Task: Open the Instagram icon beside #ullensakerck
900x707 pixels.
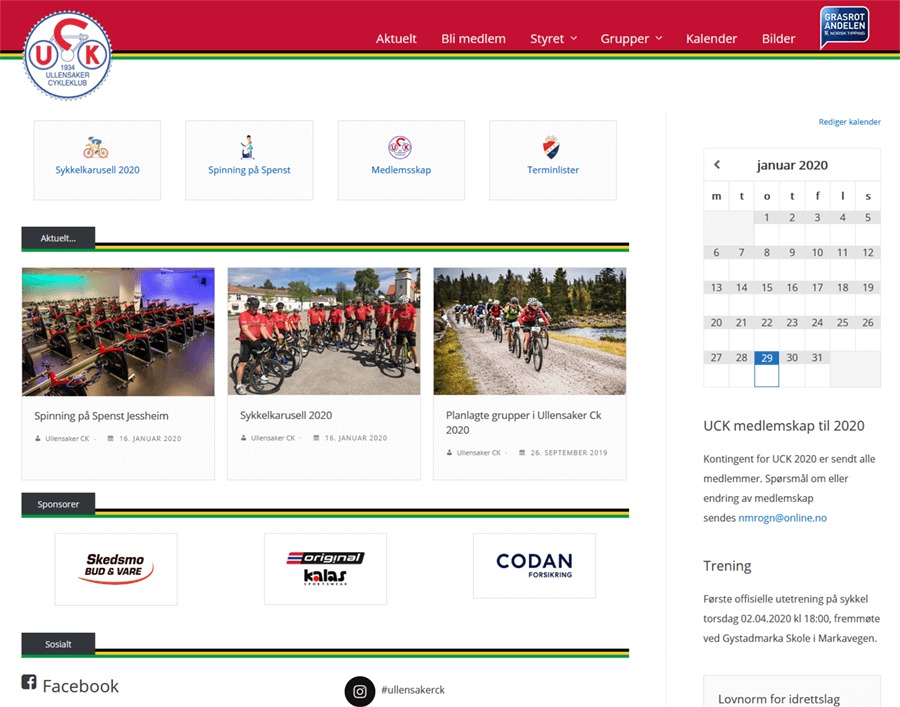Action: coord(360,692)
